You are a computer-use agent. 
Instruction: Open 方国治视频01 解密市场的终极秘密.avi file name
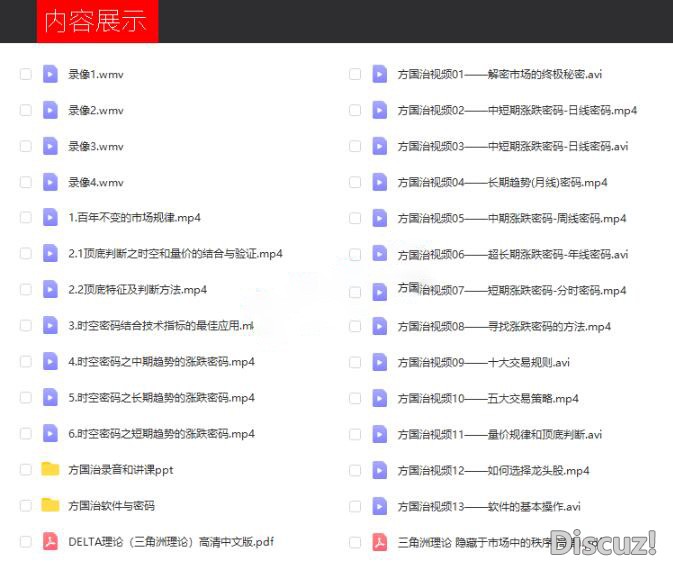500,74
